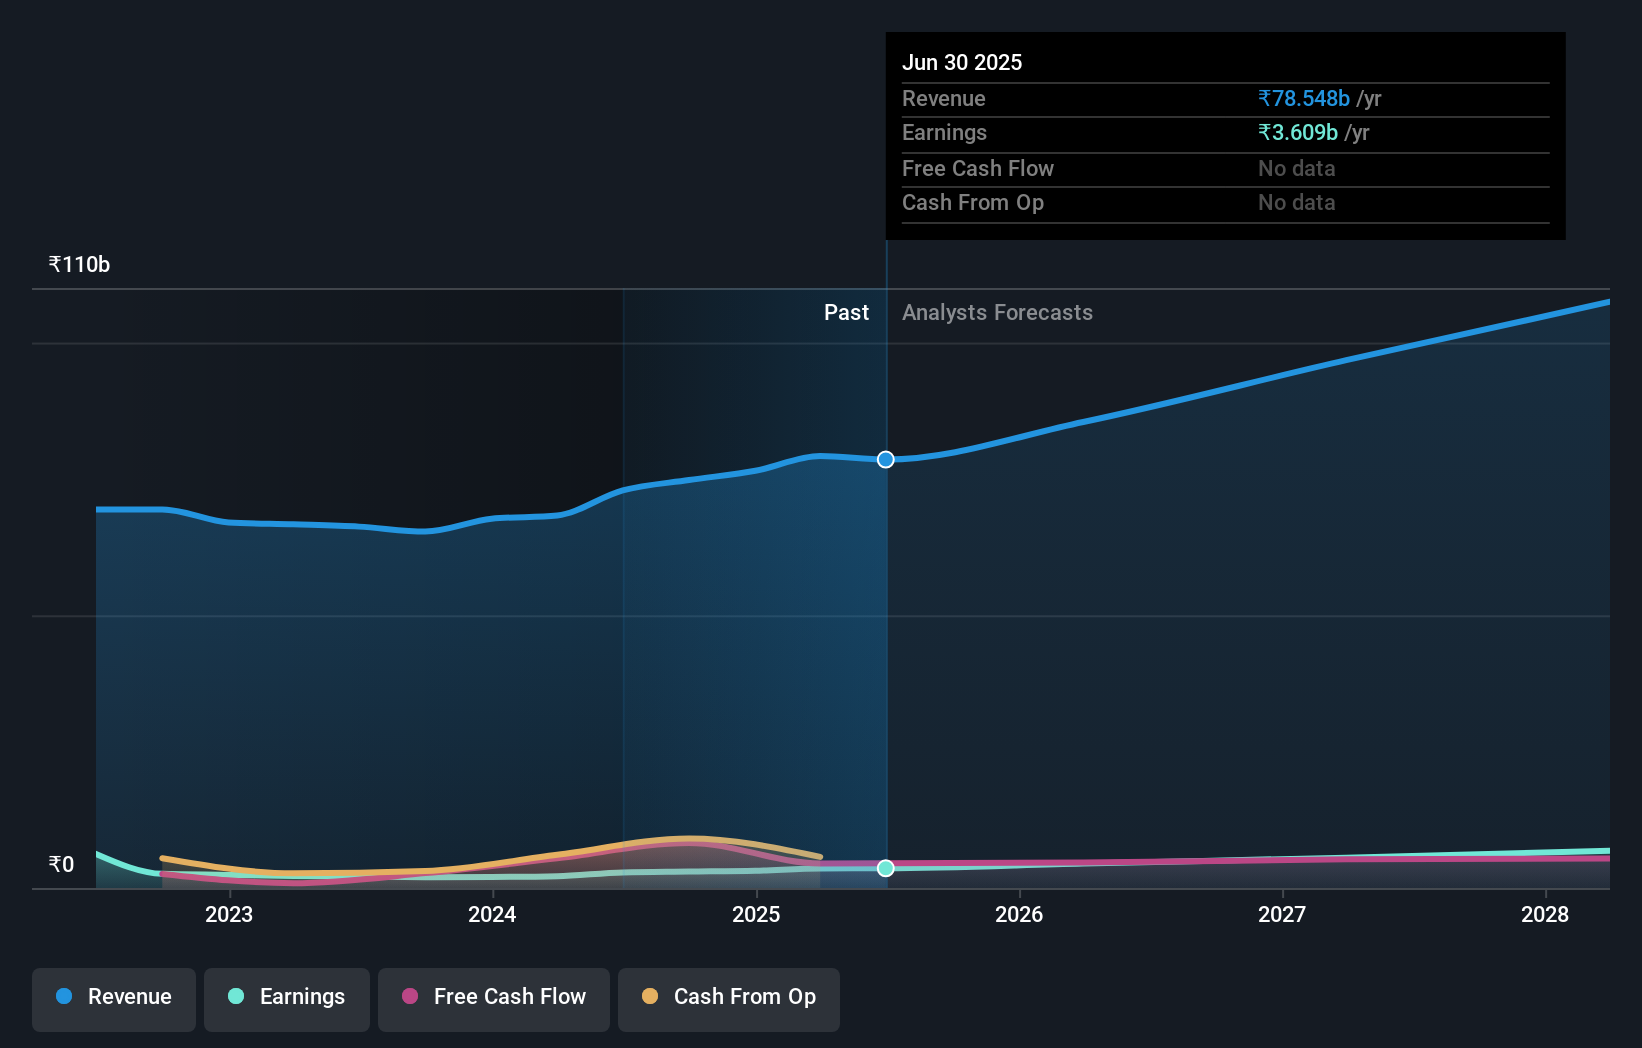Click the 2024 x-axis label
The height and width of the screenshot is (1048, 1642).
coord(492,914)
